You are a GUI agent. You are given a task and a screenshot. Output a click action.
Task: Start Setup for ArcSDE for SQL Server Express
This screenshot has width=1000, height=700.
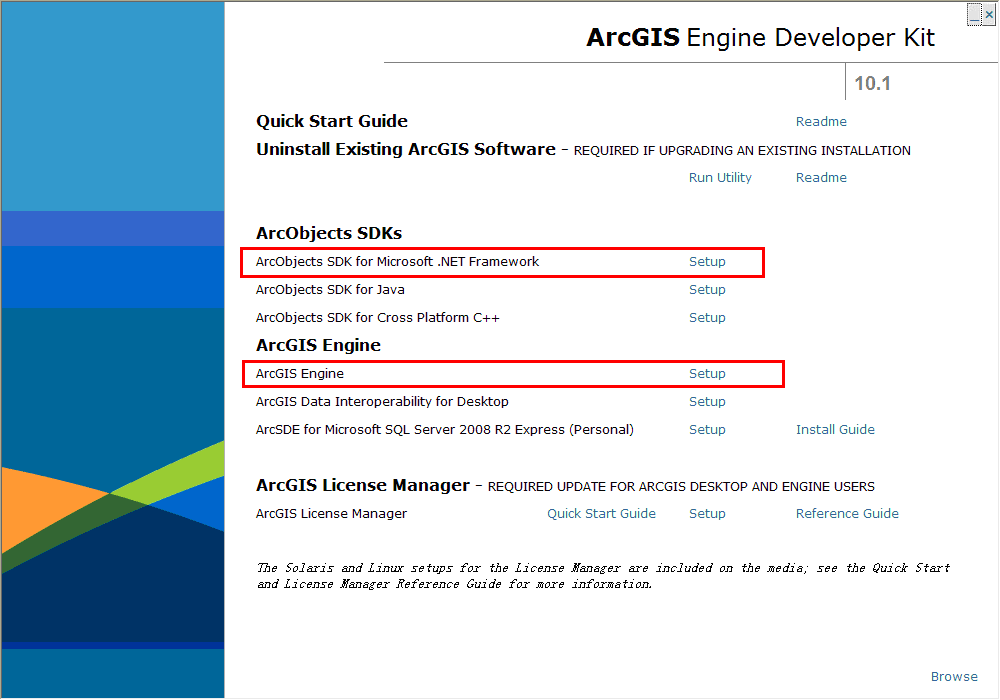tap(707, 430)
